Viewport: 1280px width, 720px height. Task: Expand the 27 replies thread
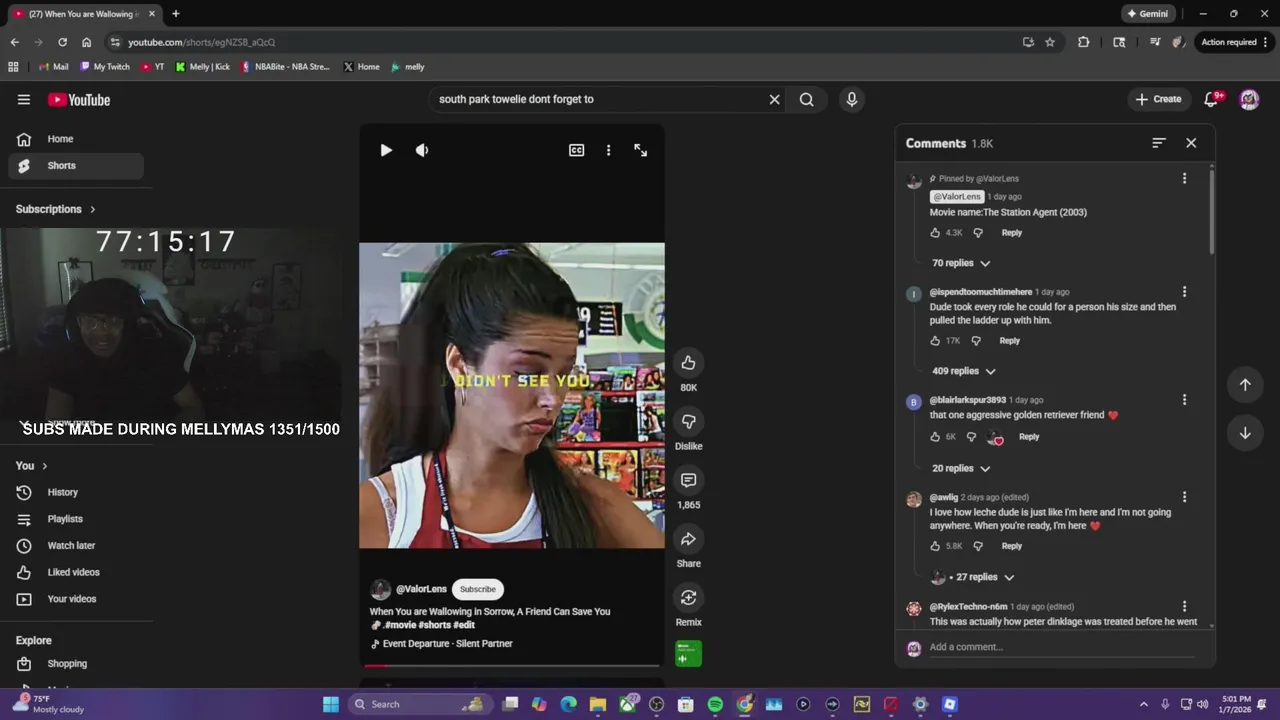(x=973, y=577)
